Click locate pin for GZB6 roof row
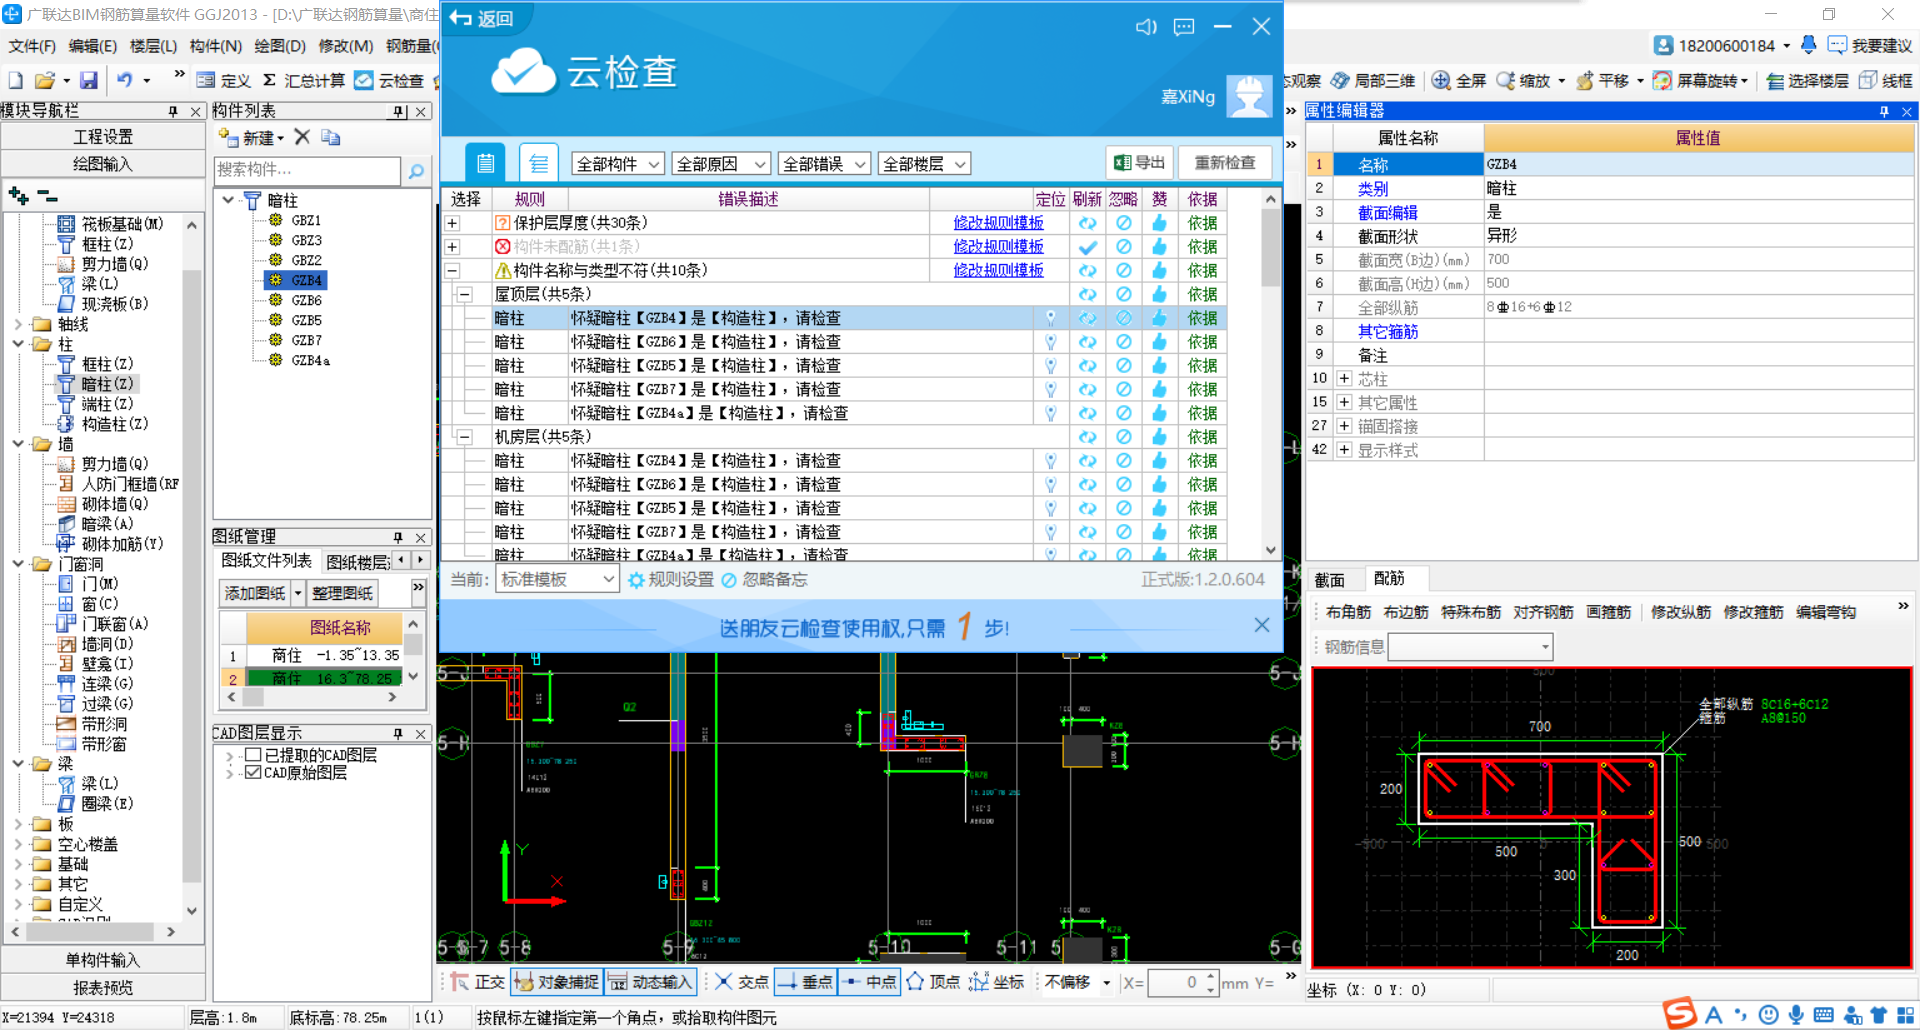Viewport: 1920px width, 1030px height. [1051, 342]
